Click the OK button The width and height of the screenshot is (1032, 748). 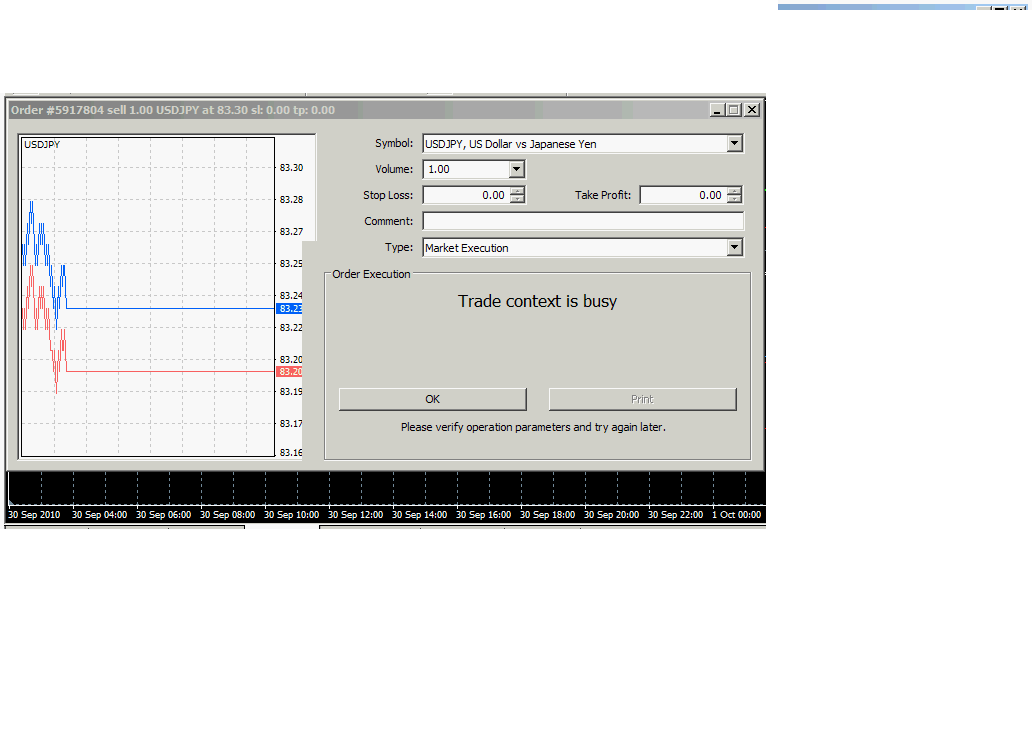coord(432,399)
